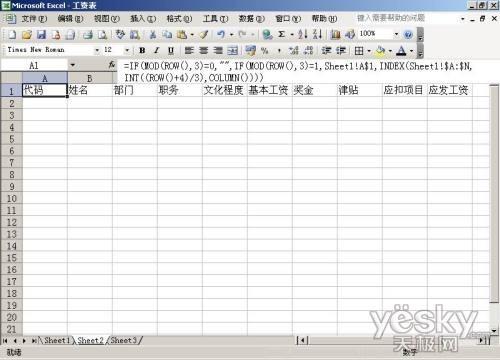The width and height of the screenshot is (500, 360).
Task: Click column B header
Action: [x=90, y=78]
